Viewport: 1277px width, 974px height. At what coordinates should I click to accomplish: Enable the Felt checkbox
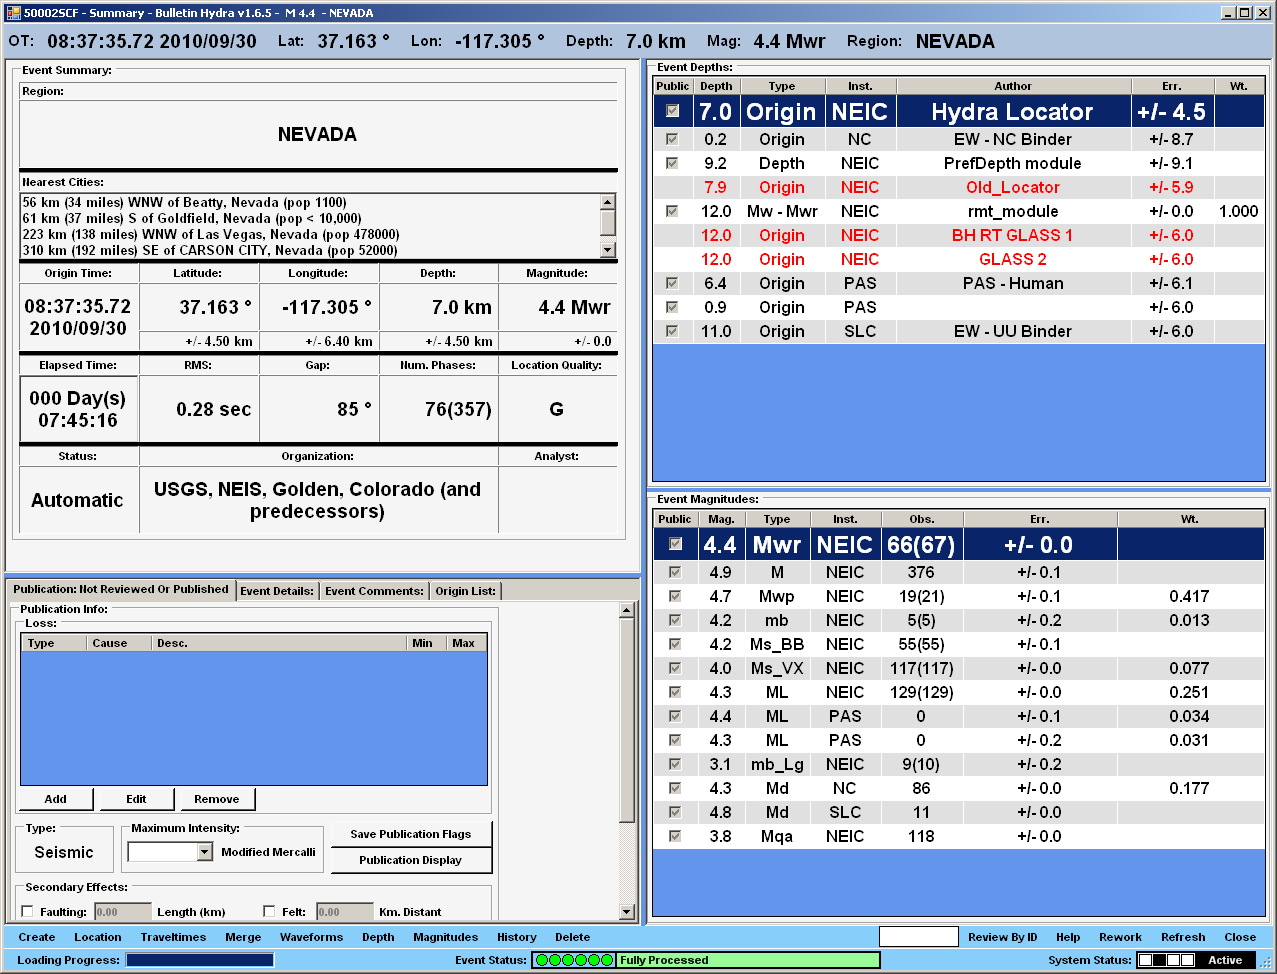[269, 911]
